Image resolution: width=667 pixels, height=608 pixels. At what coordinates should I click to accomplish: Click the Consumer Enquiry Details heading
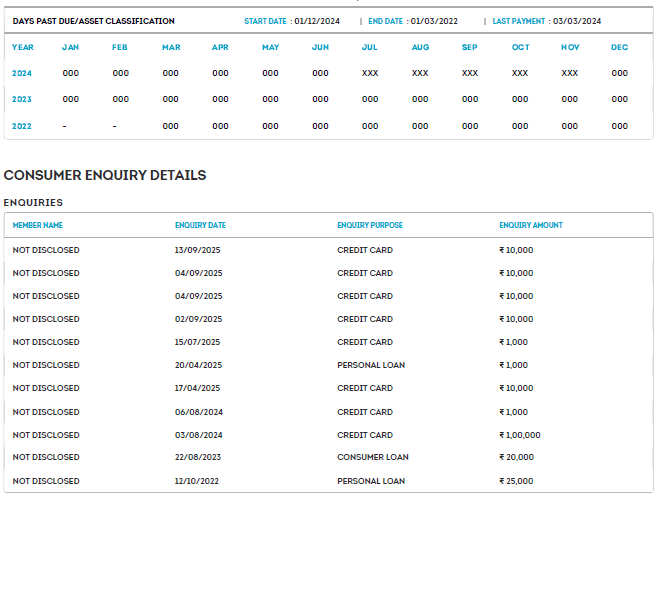click(105, 175)
